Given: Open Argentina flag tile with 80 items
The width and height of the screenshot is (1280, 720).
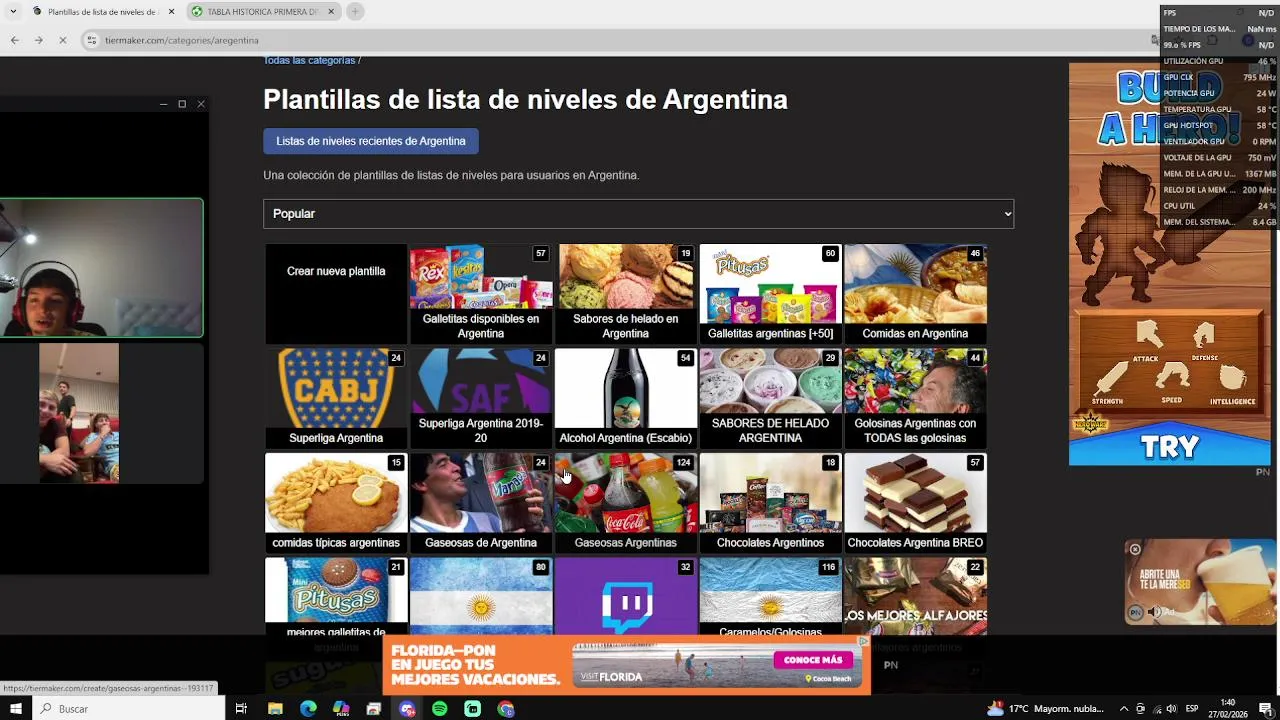Looking at the screenshot, I should [x=481, y=596].
